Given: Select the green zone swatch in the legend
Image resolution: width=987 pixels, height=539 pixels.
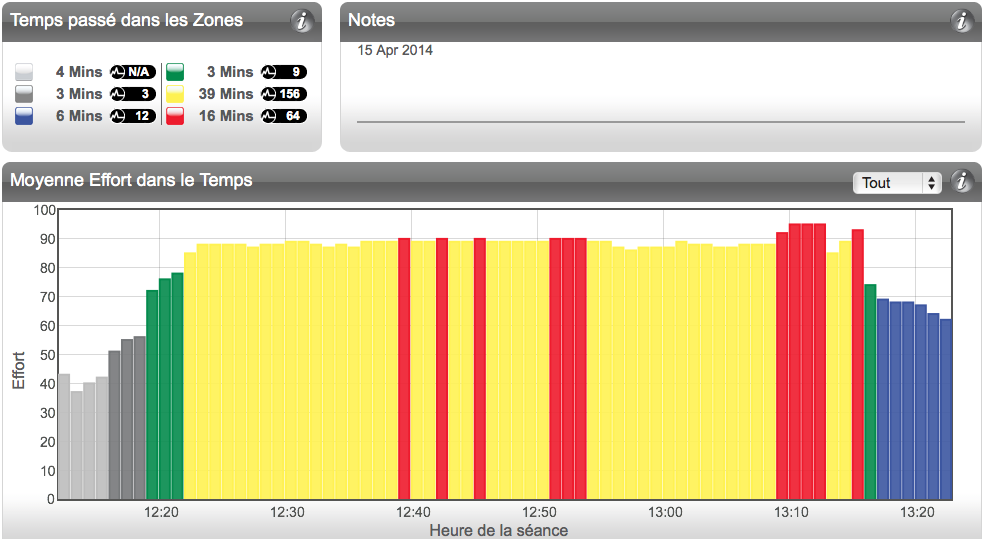Looking at the screenshot, I should point(175,72).
